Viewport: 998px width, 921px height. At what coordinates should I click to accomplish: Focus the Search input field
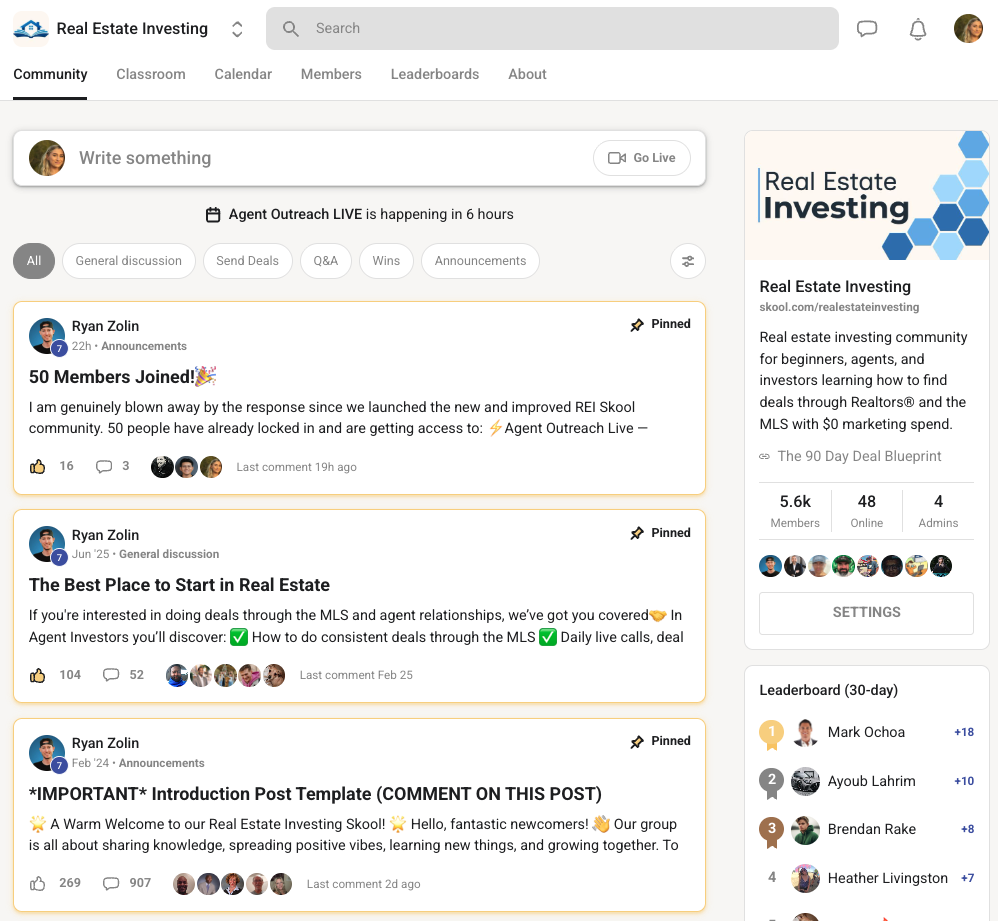(552, 29)
